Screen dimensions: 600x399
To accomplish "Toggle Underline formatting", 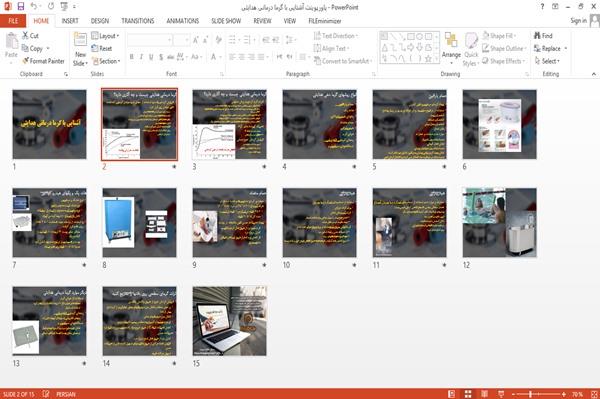I will pyautogui.click(x=151, y=57).
